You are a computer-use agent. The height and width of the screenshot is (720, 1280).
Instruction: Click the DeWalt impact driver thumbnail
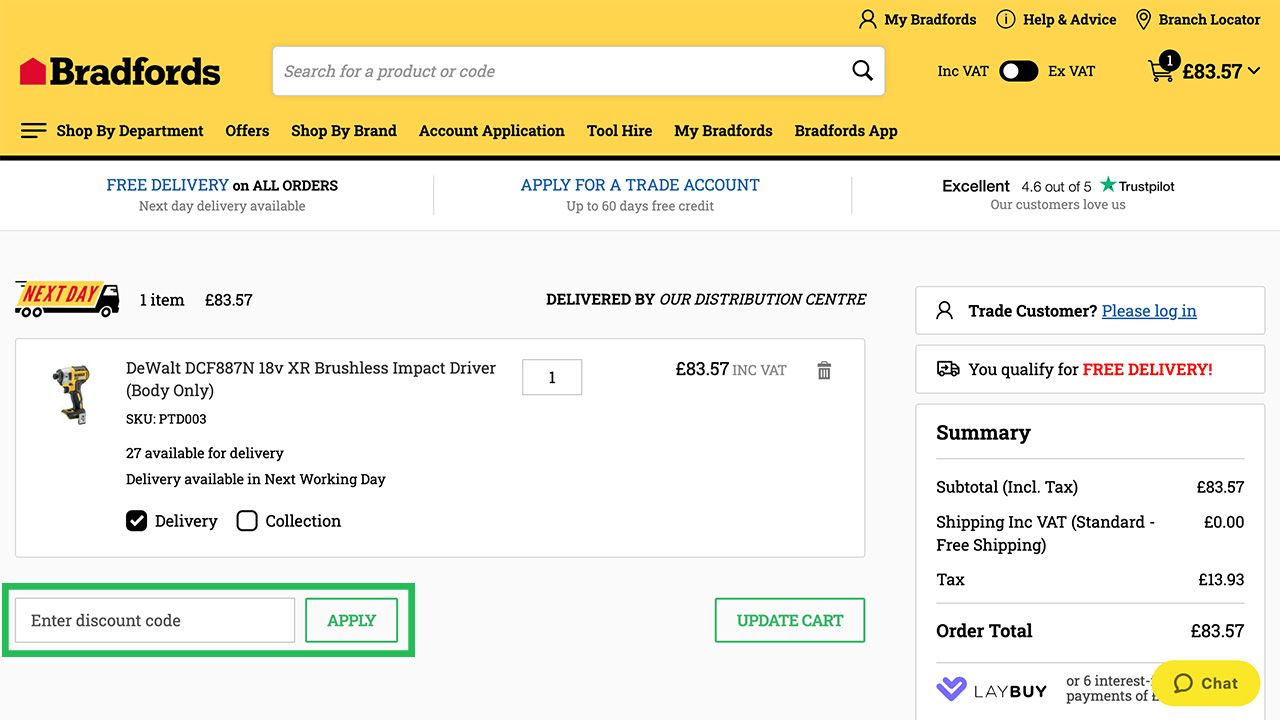pyautogui.click(x=72, y=392)
